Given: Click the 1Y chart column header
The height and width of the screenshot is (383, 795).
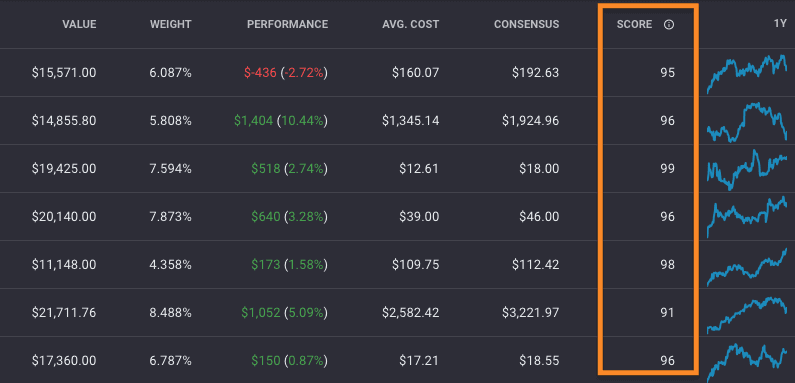Looking at the screenshot, I should [780, 24].
